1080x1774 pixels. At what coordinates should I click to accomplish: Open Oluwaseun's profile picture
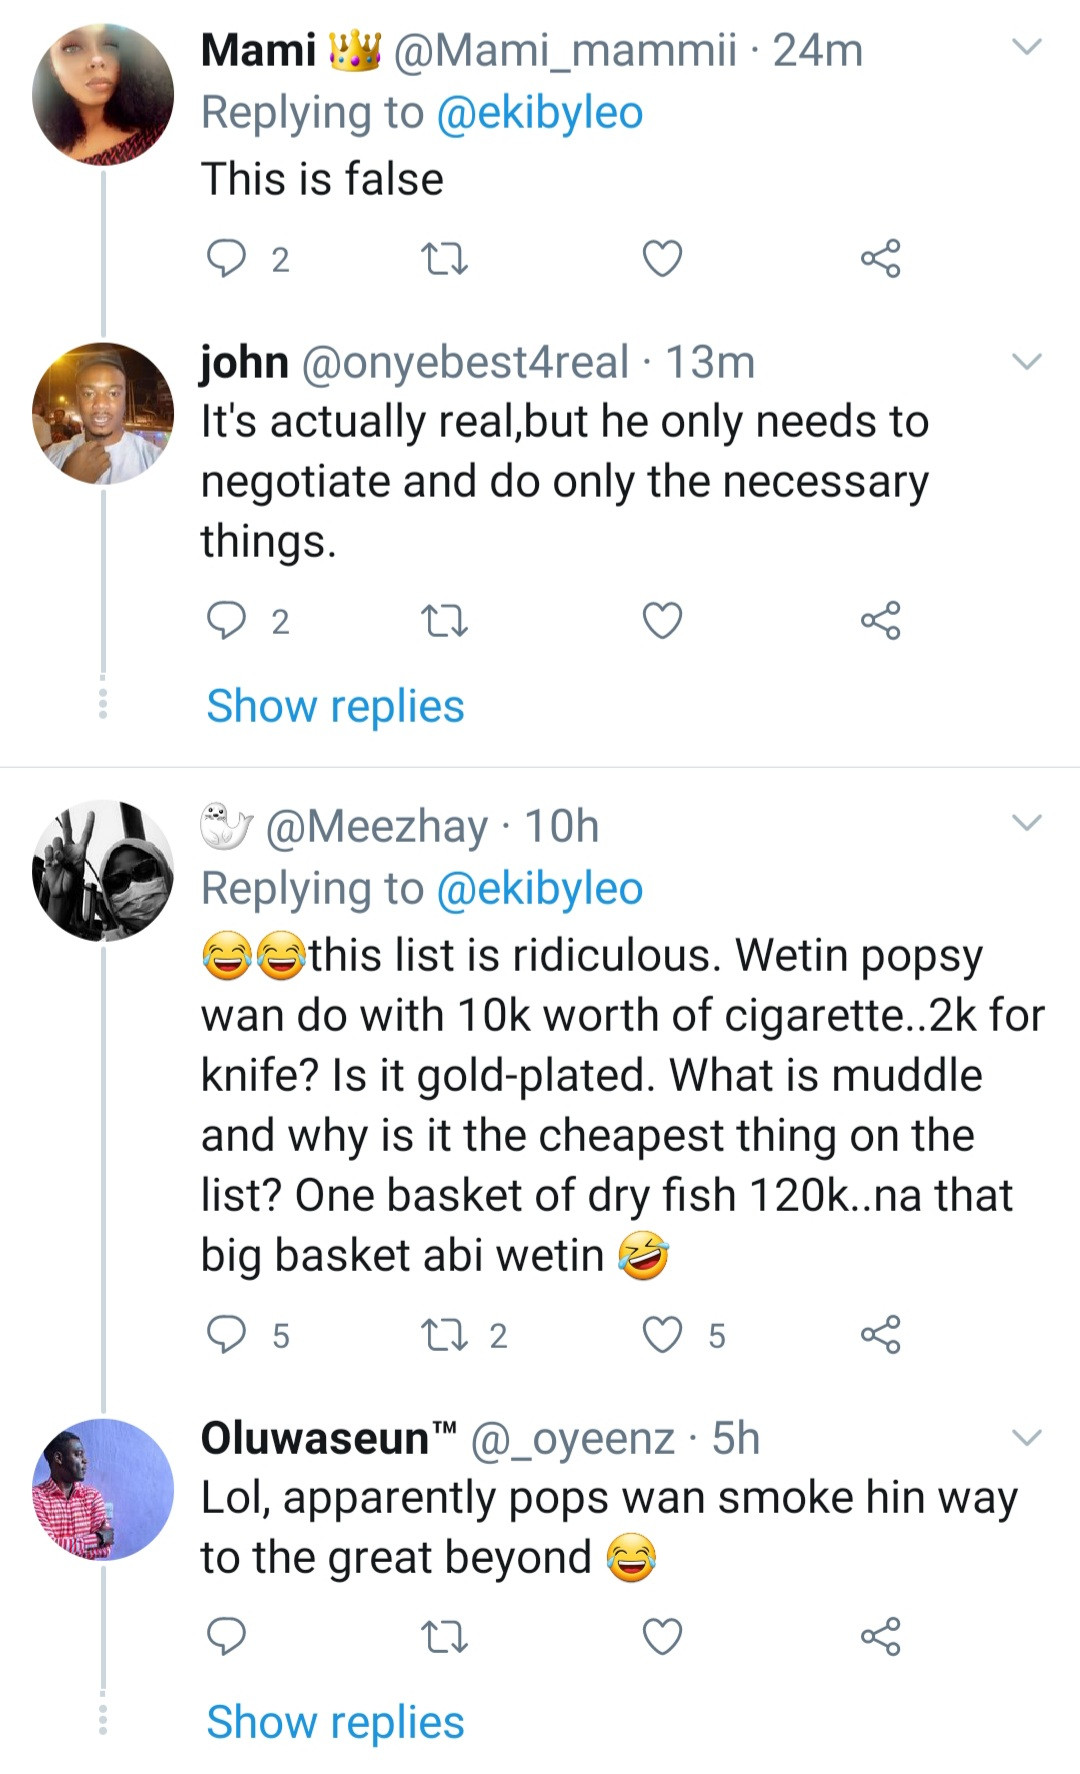[x=102, y=1489]
